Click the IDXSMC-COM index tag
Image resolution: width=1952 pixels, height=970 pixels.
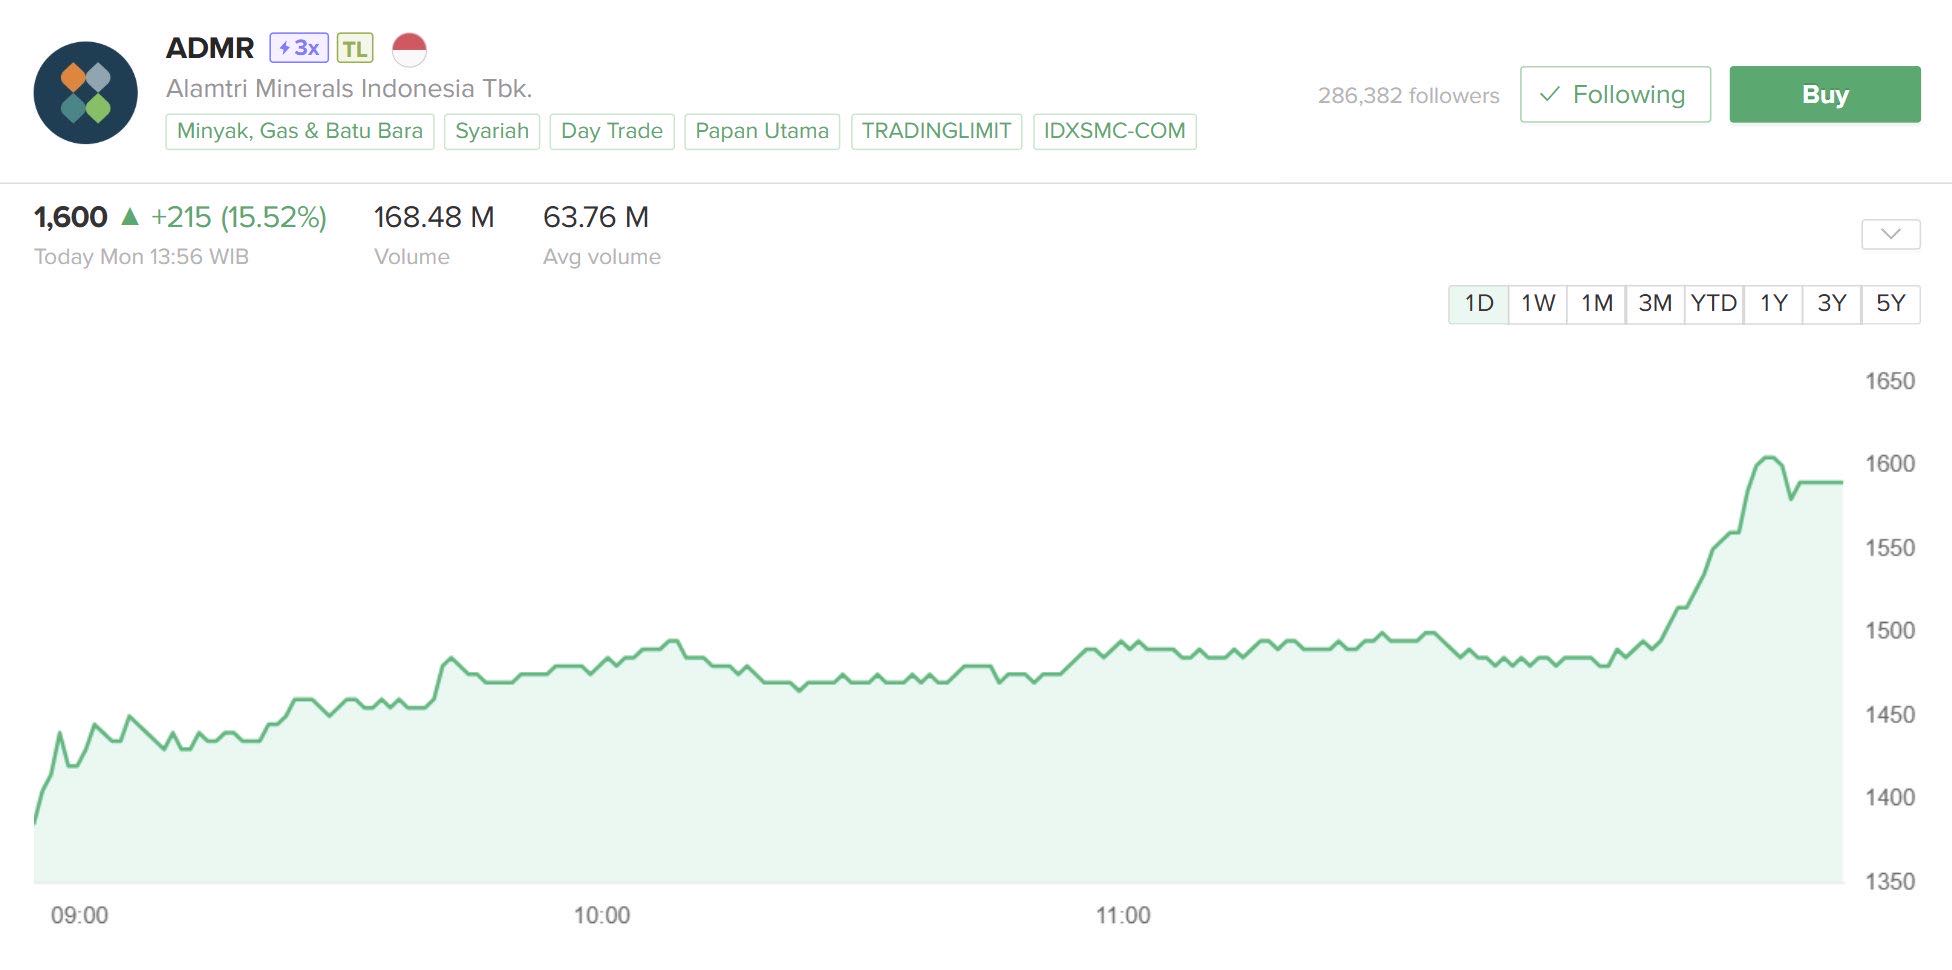(x=1114, y=131)
